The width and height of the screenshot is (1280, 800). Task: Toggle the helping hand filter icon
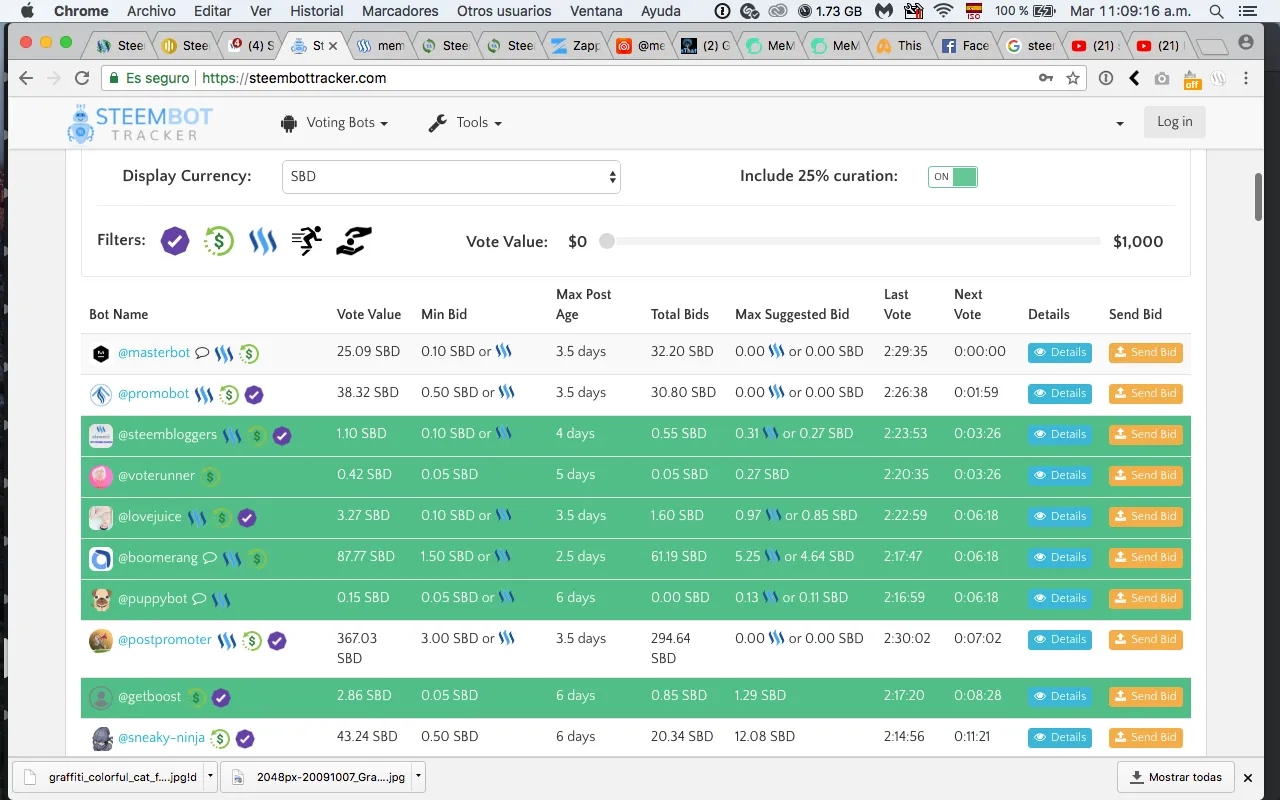(x=354, y=241)
